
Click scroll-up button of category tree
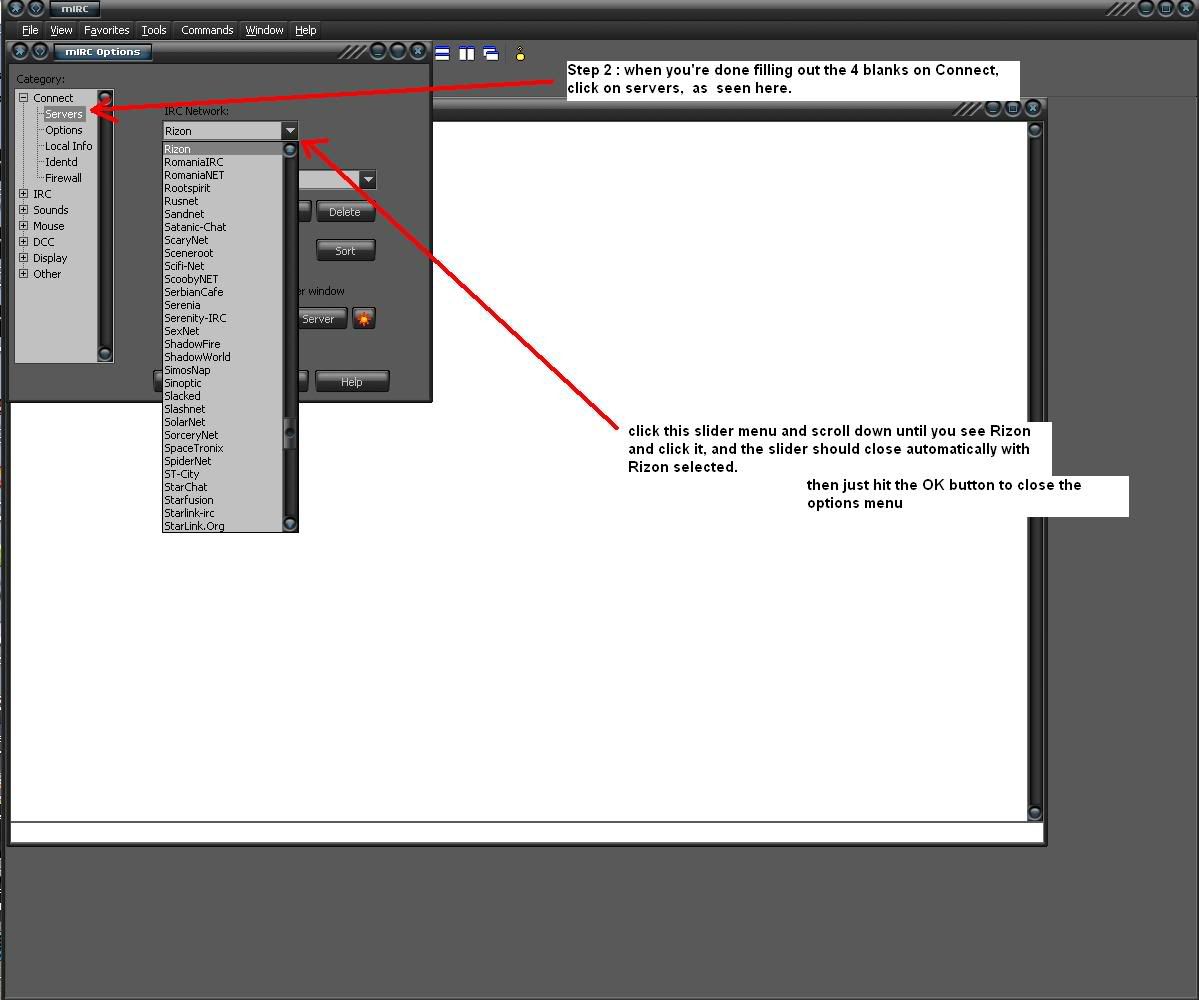point(105,98)
